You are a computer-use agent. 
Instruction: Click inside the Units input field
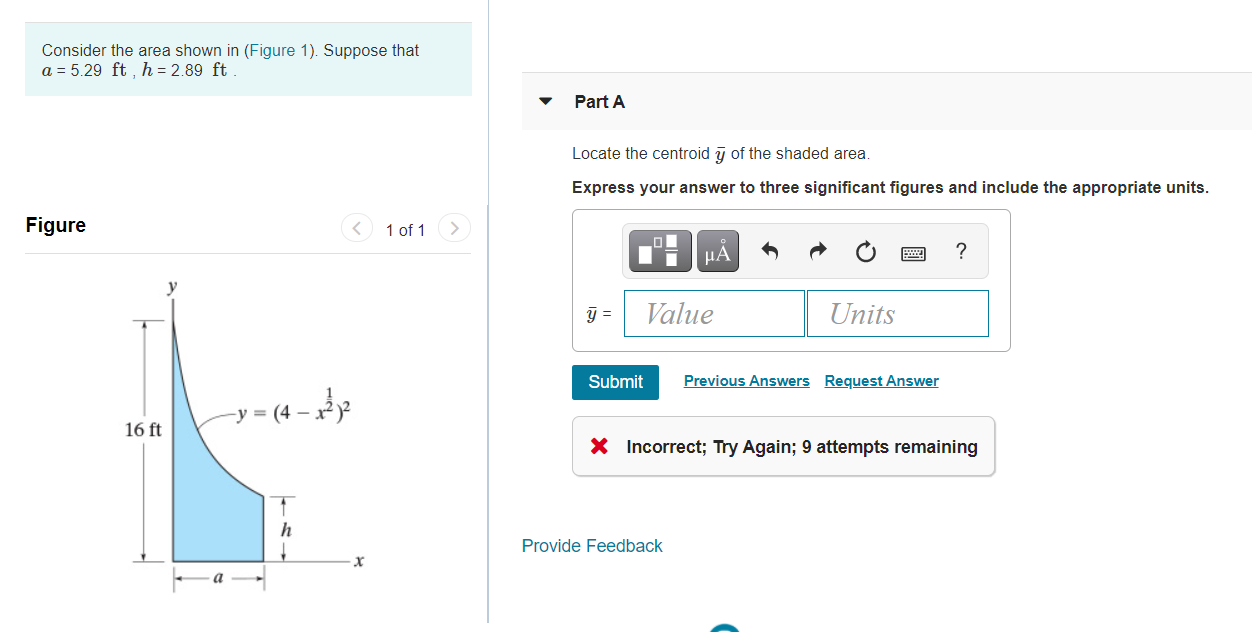[x=897, y=313]
